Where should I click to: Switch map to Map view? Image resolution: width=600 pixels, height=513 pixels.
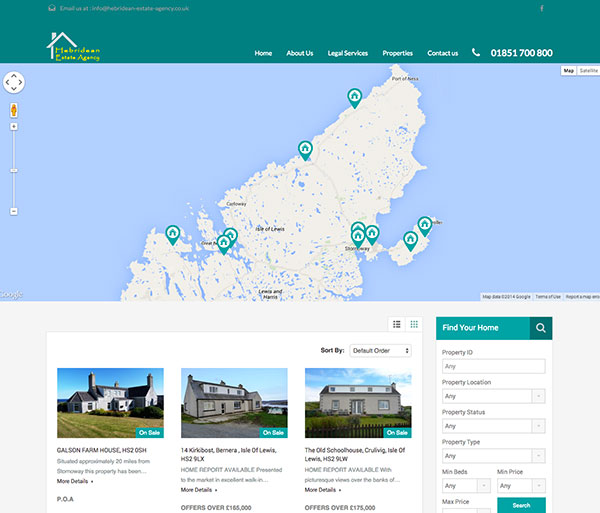click(569, 70)
